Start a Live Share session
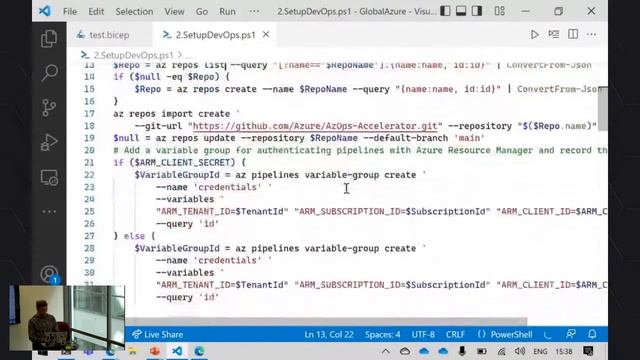Screen dimensions: 640x360 point(158,335)
